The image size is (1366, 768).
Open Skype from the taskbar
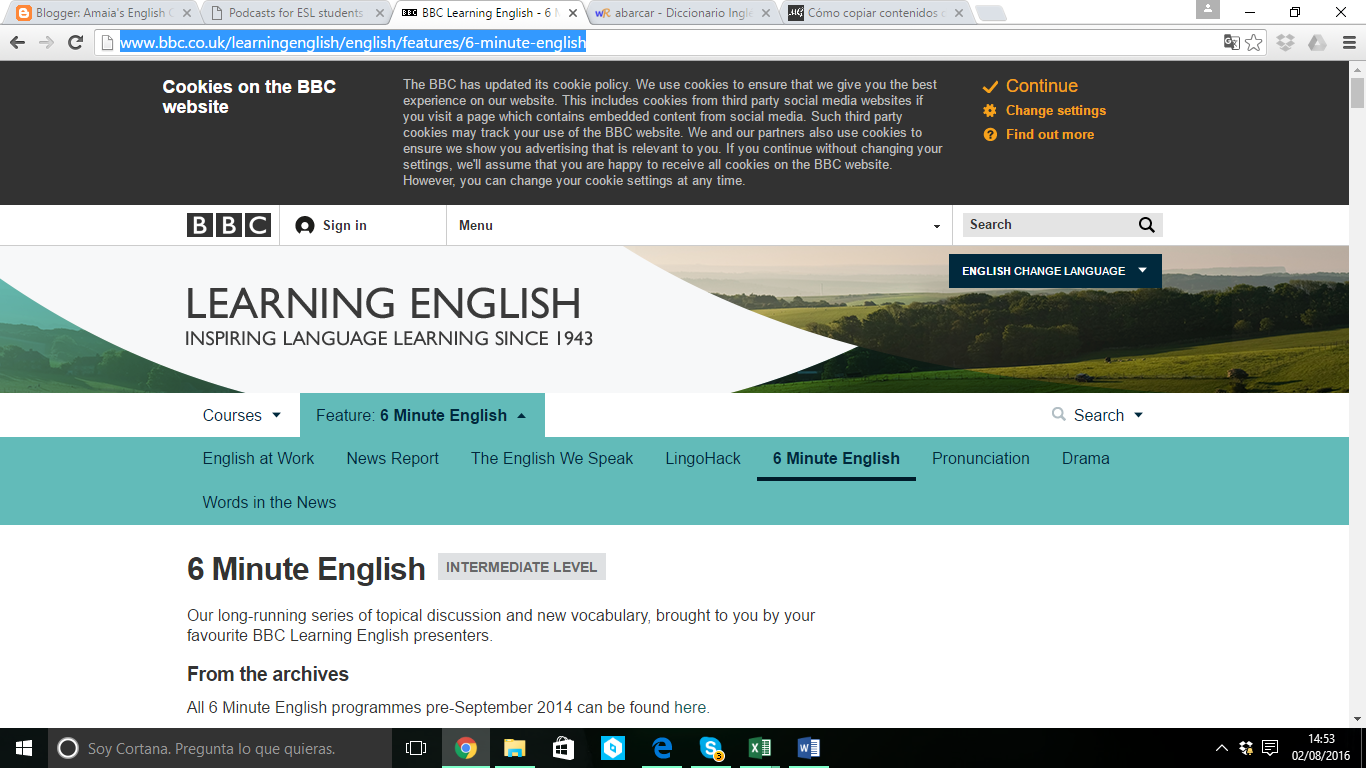[x=711, y=748]
